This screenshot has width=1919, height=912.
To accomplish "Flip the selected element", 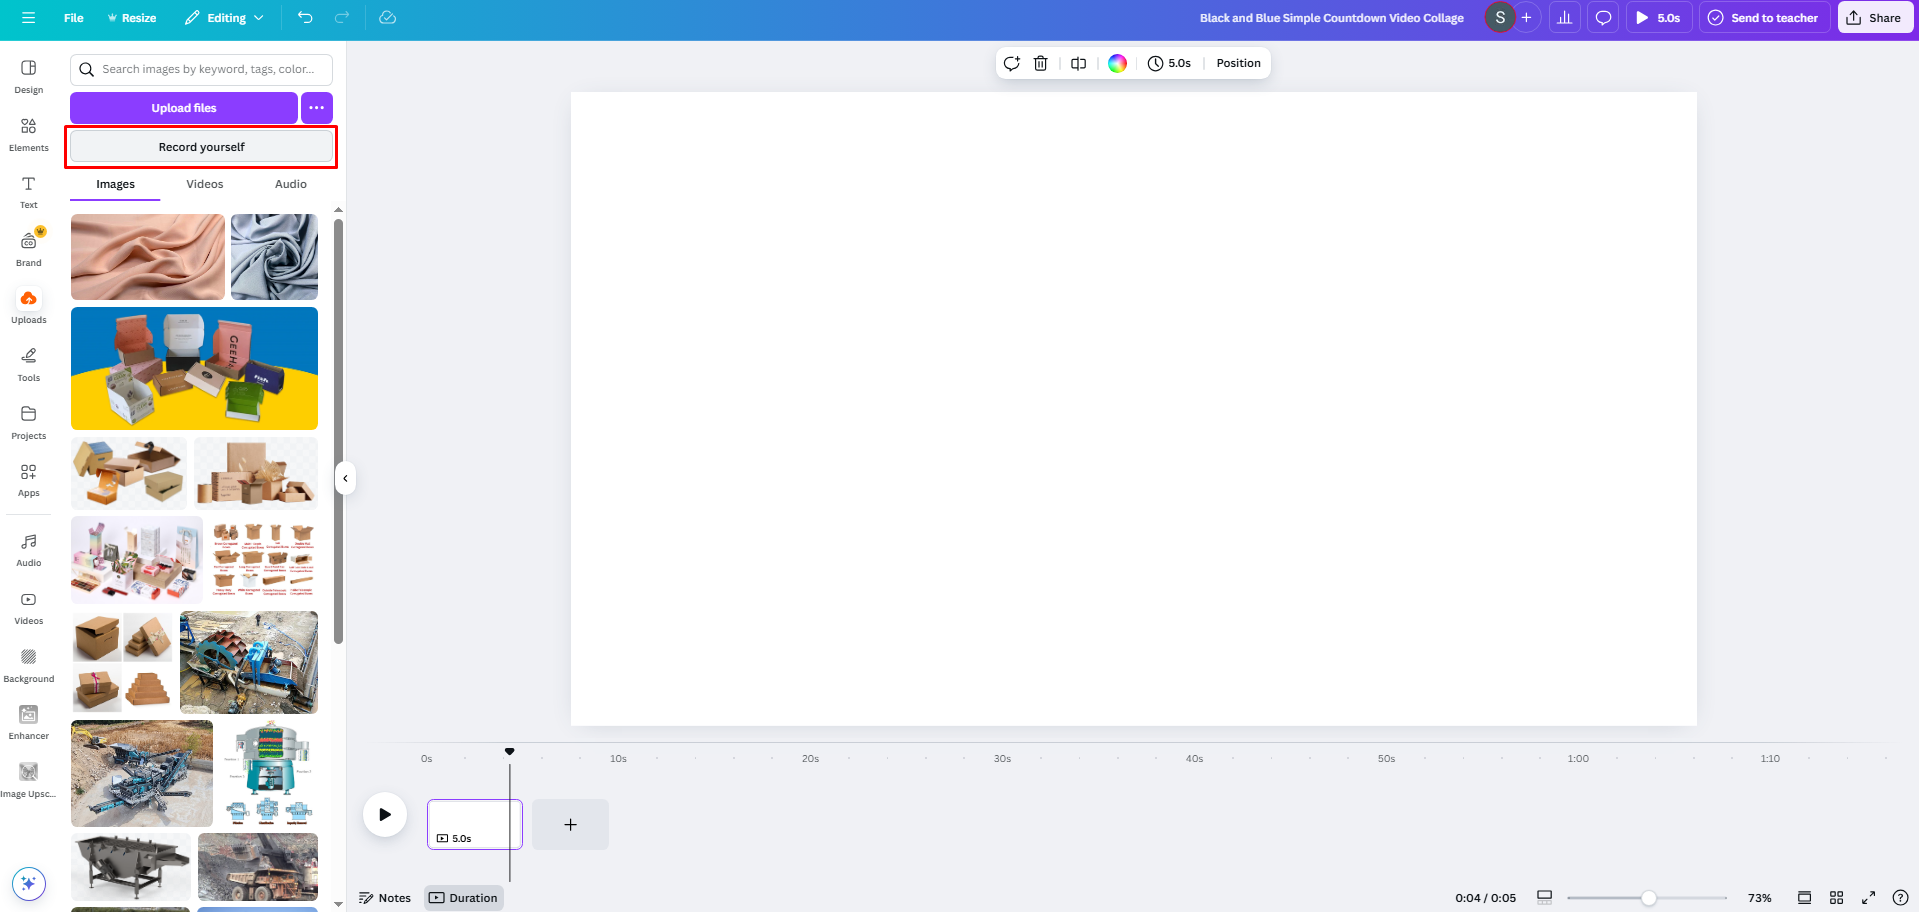I will tap(1077, 63).
